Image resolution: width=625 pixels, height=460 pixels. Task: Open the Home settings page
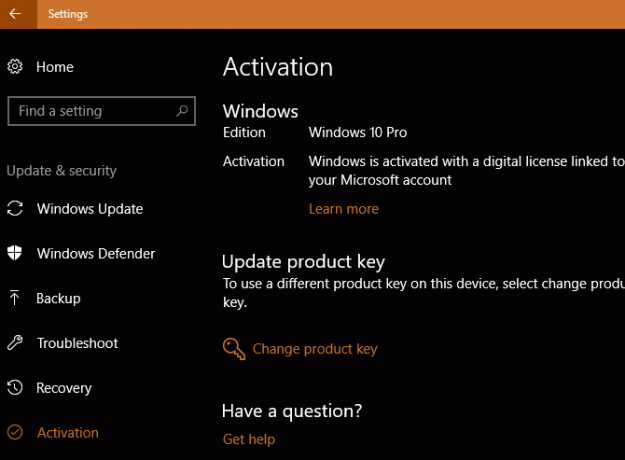coord(55,67)
